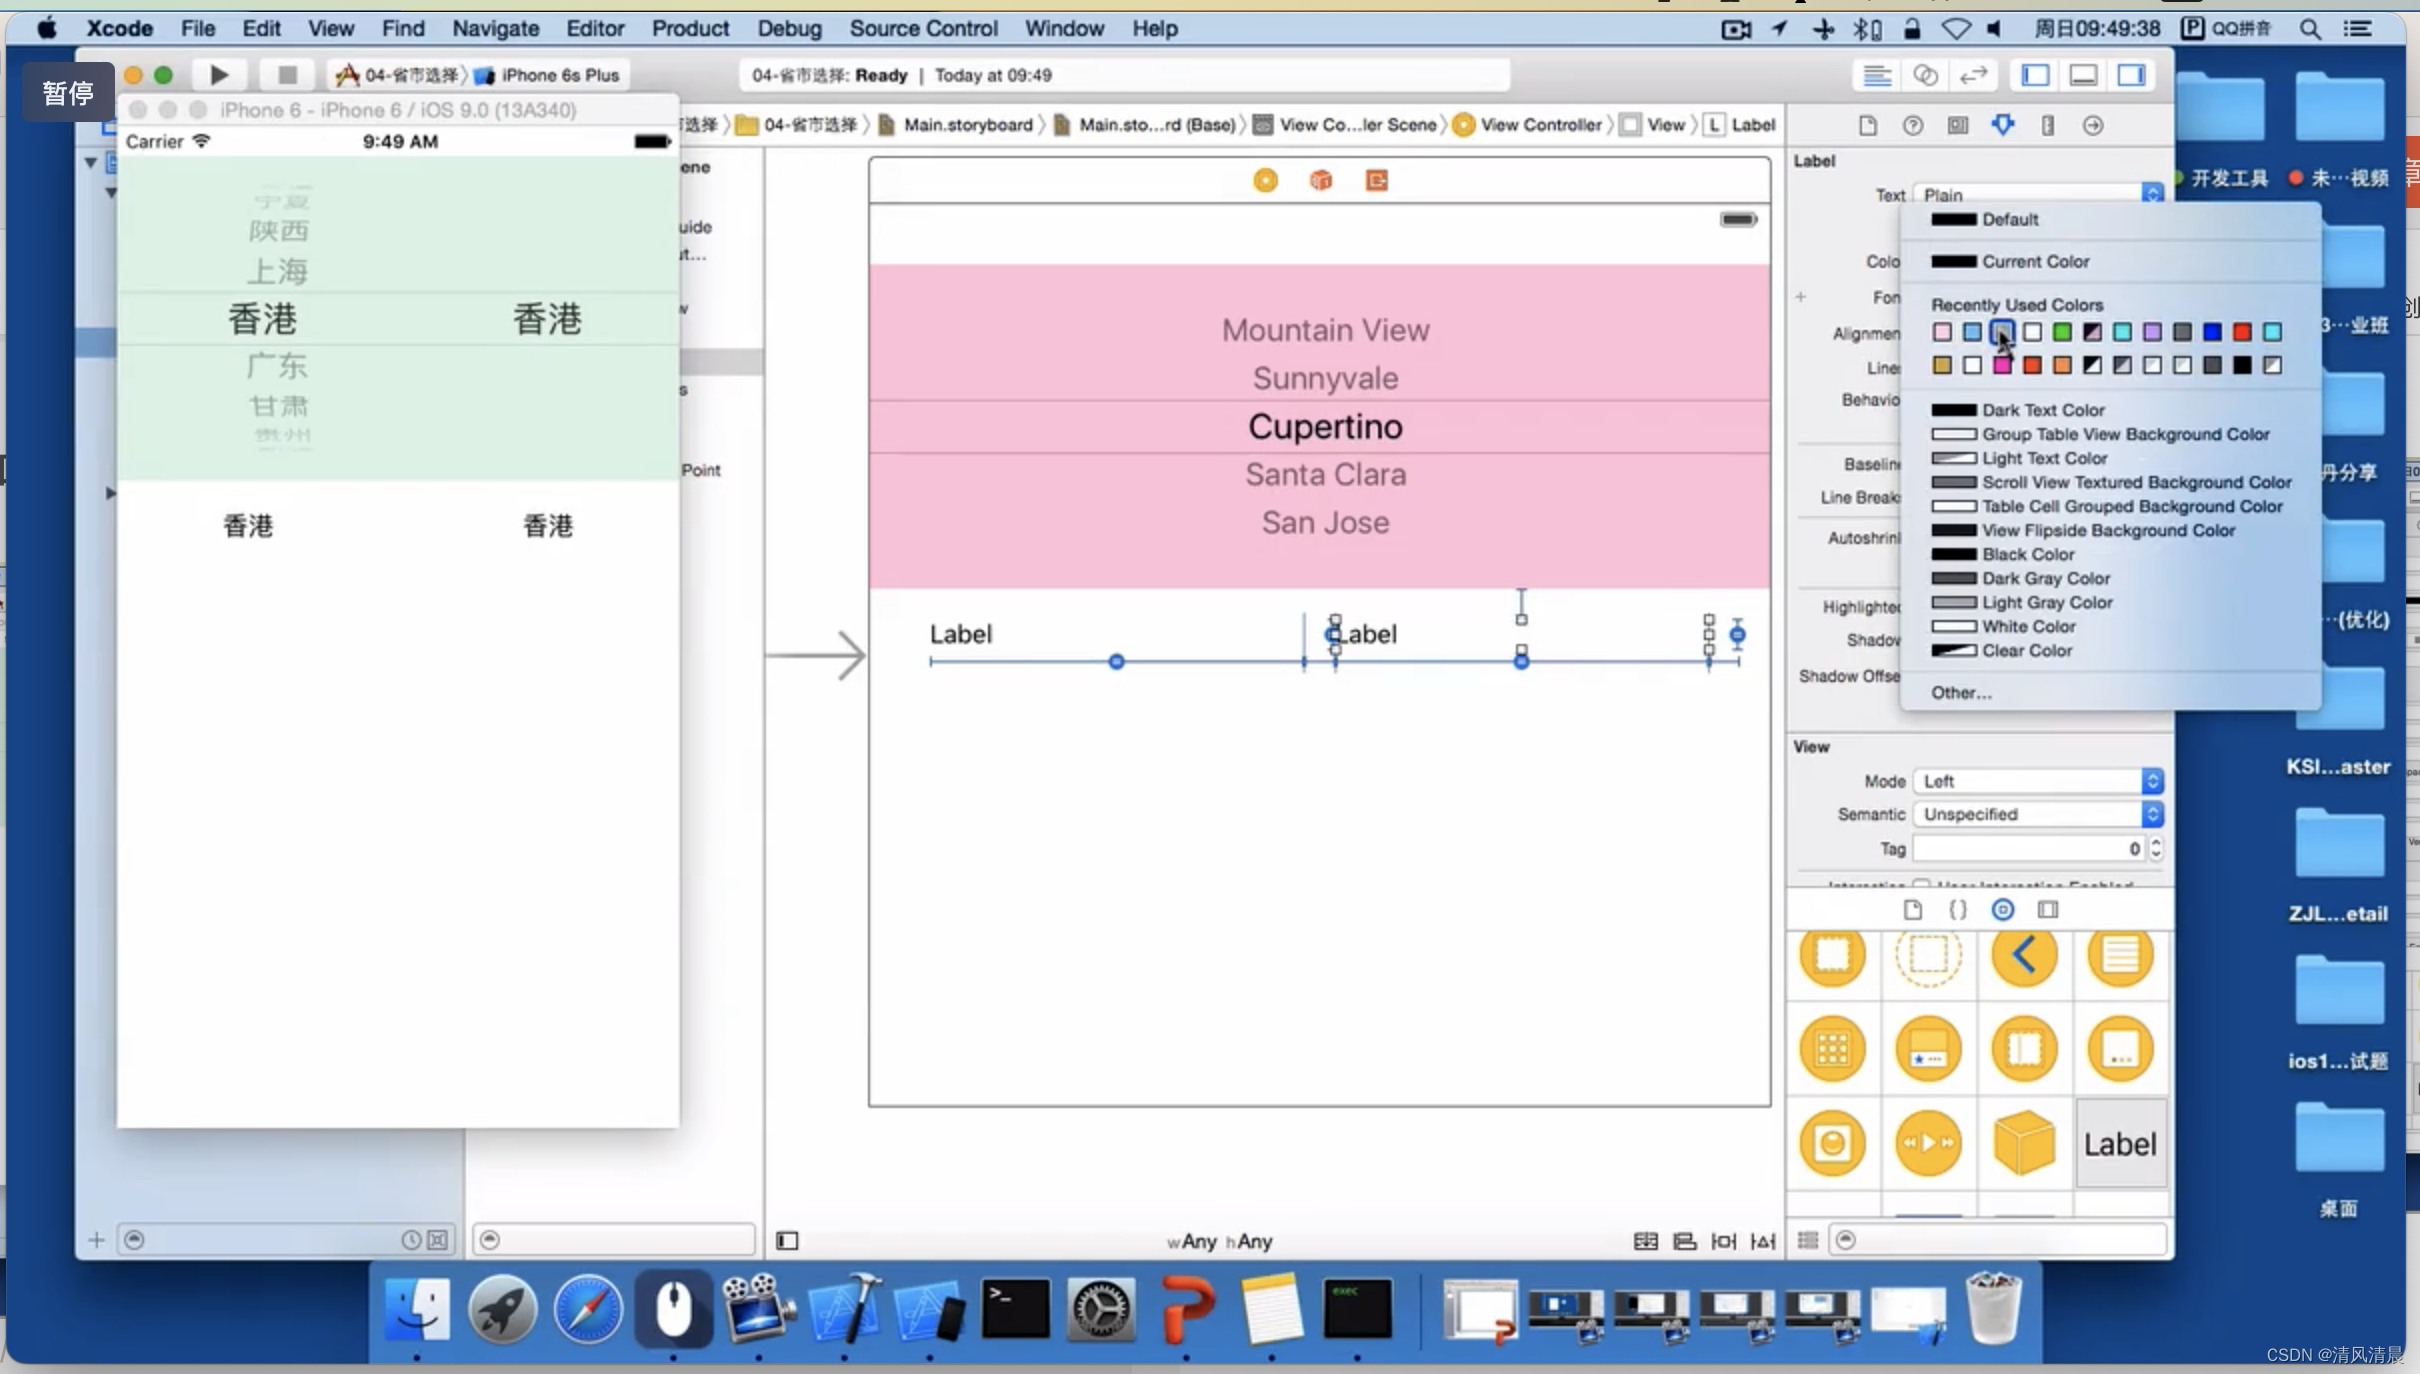2420x1374 pixels.
Task: Choose iPhone 6s Plus device in scheme
Action: (548, 75)
